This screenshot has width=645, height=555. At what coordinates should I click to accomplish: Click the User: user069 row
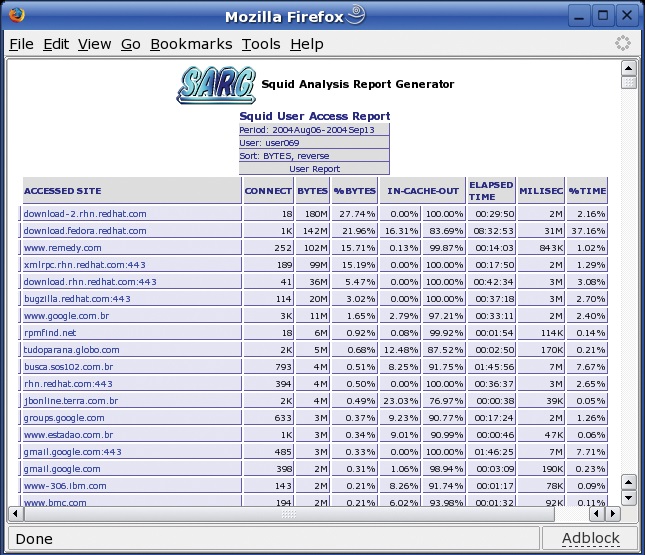pyautogui.click(x=314, y=143)
